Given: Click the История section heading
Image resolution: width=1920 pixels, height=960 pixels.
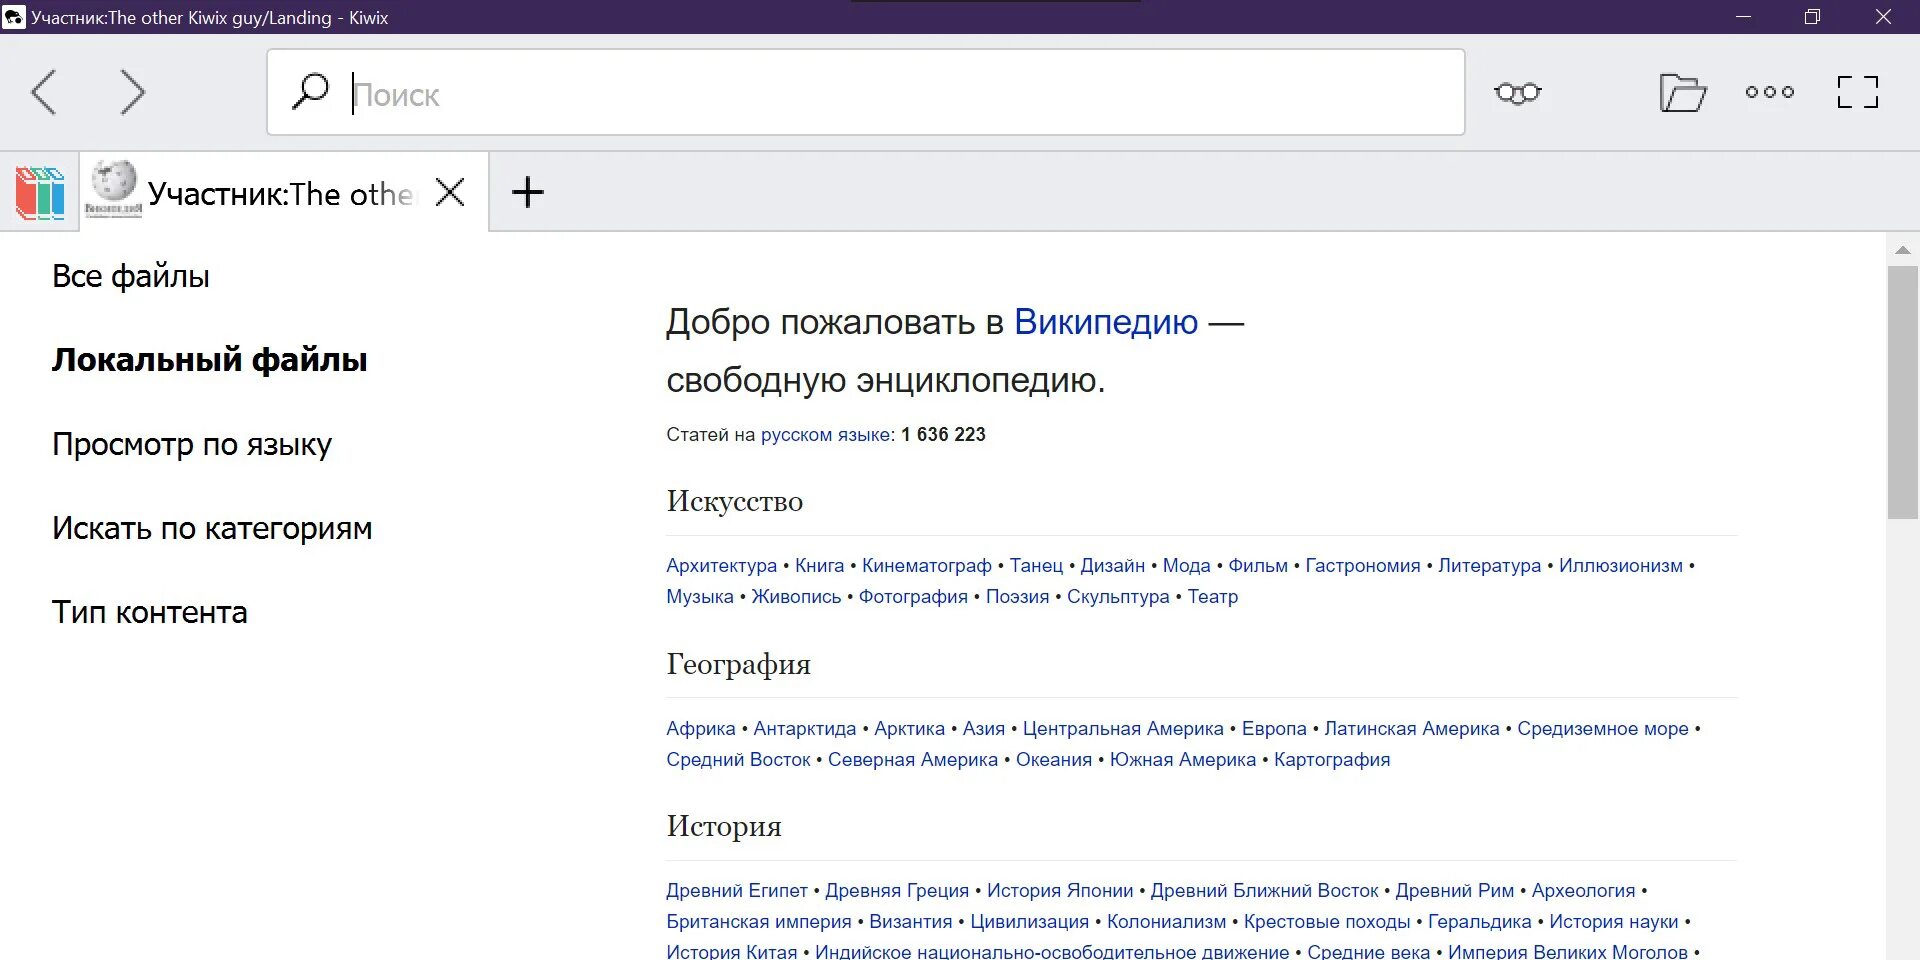Looking at the screenshot, I should pyautogui.click(x=724, y=827).
